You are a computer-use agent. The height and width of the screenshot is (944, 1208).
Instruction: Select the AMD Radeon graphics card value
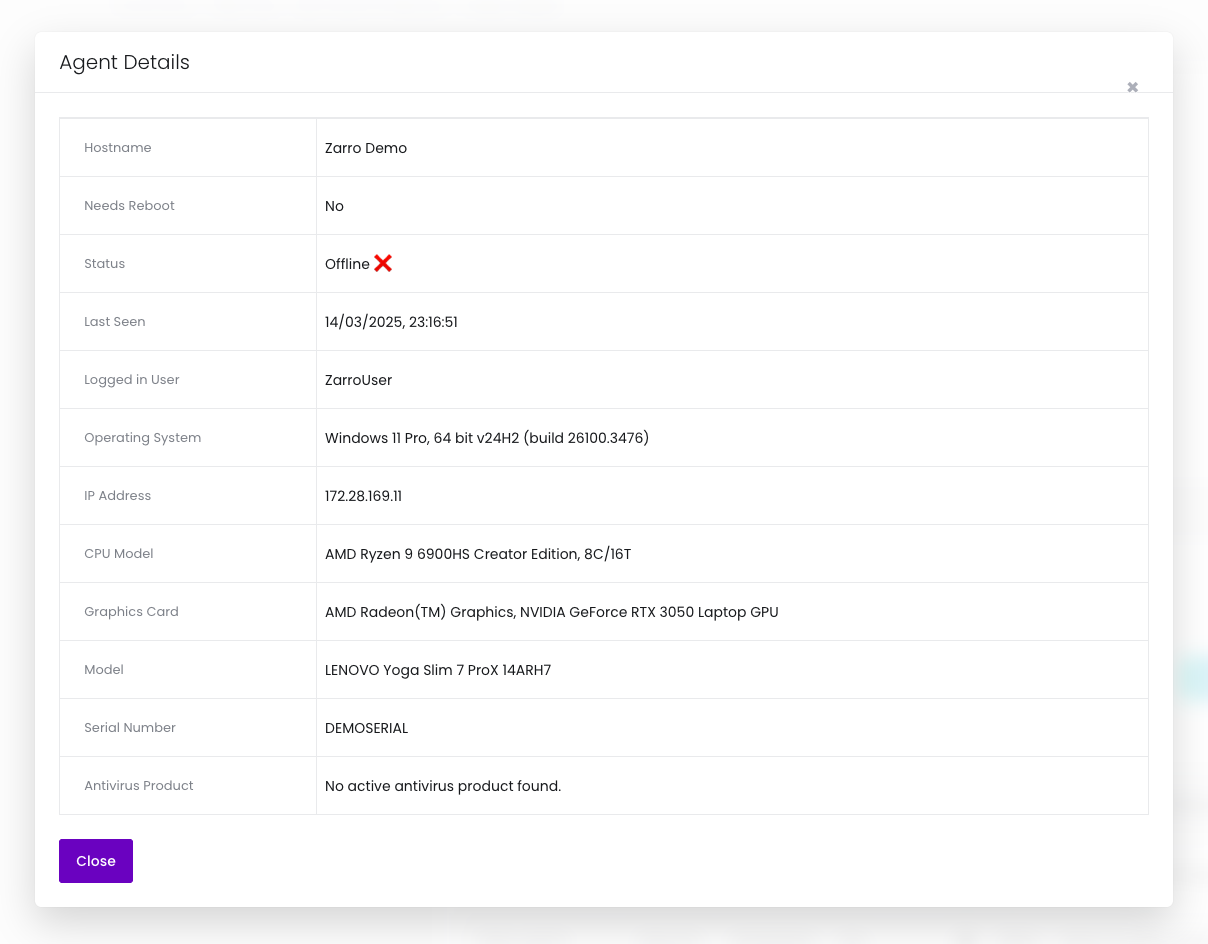tap(551, 612)
